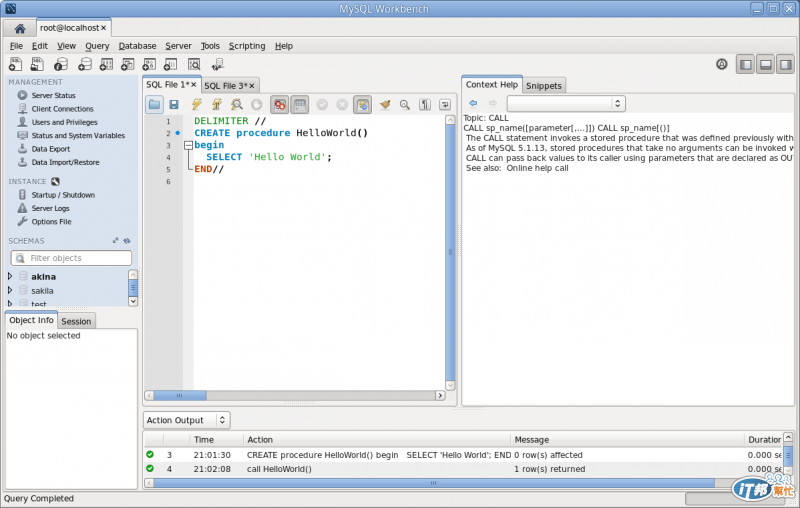Execute statement under cursor lightning icon
This screenshot has width=800, height=508.
coord(217,105)
